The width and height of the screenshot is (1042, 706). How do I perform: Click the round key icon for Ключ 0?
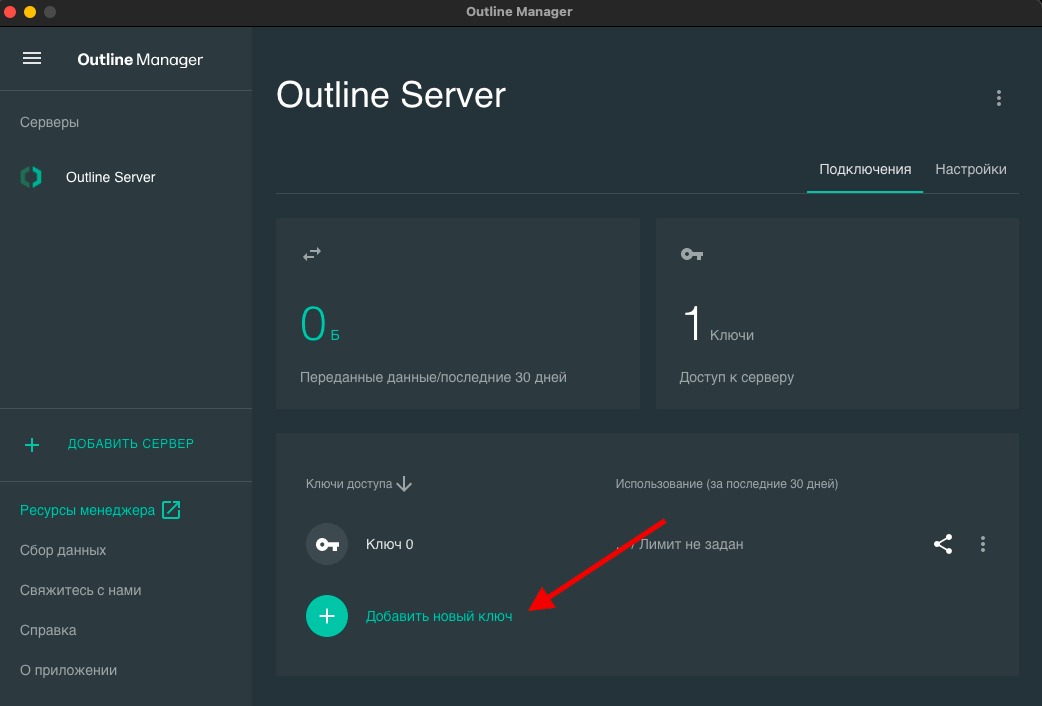(x=327, y=544)
